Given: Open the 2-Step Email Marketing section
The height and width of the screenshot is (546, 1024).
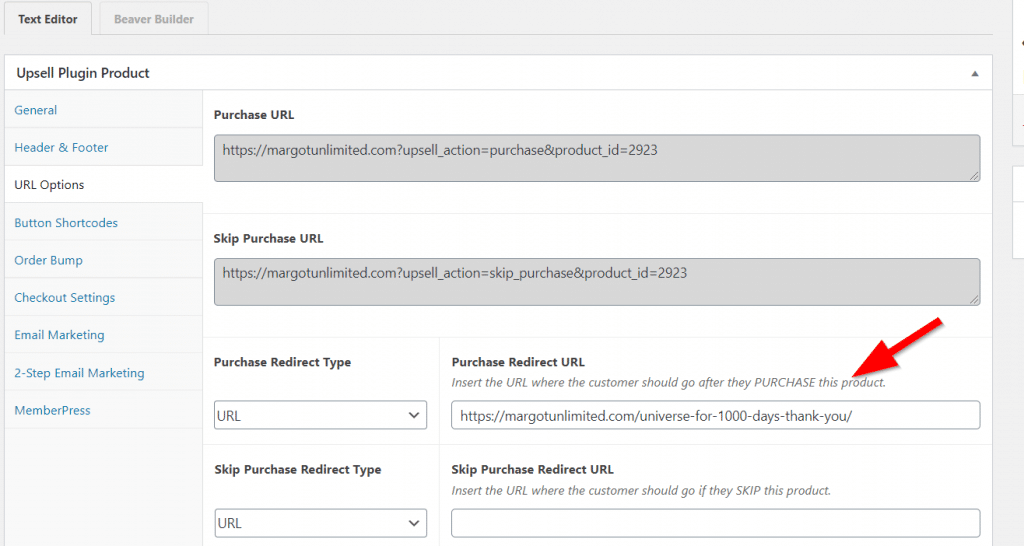Looking at the screenshot, I should (x=79, y=373).
